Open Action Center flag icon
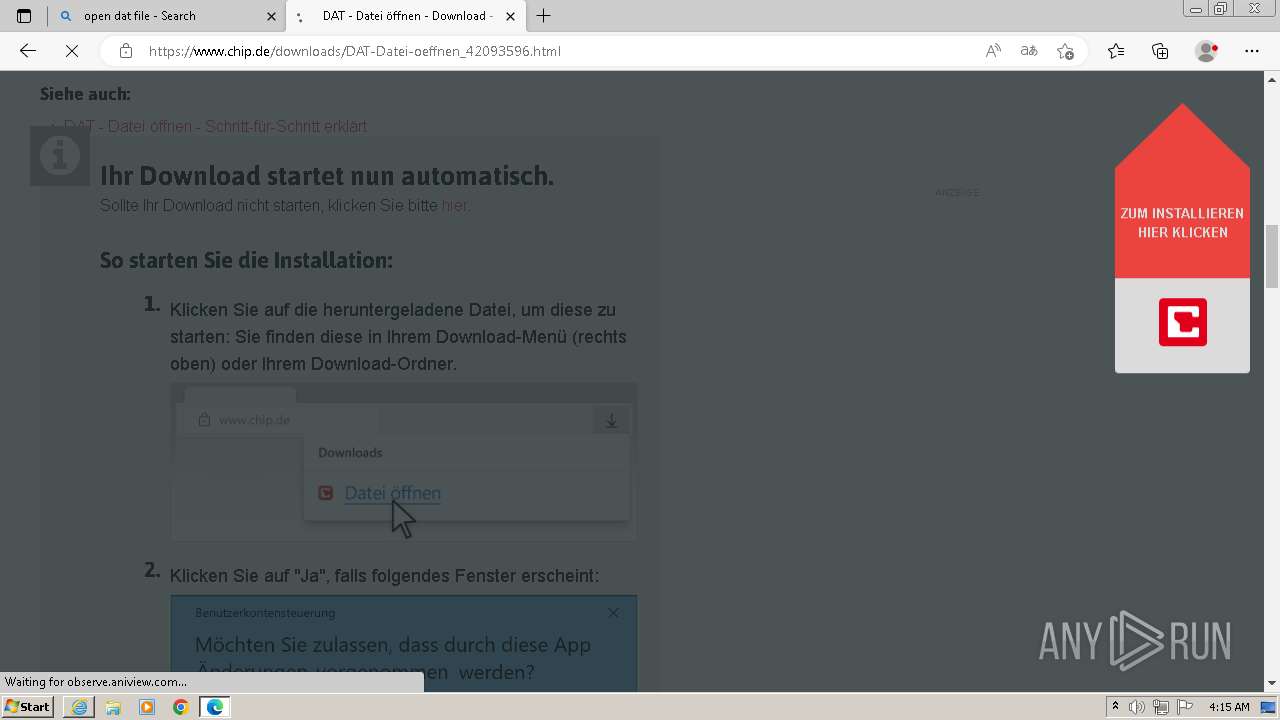The width and height of the screenshot is (1280, 720). [x=1184, y=707]
